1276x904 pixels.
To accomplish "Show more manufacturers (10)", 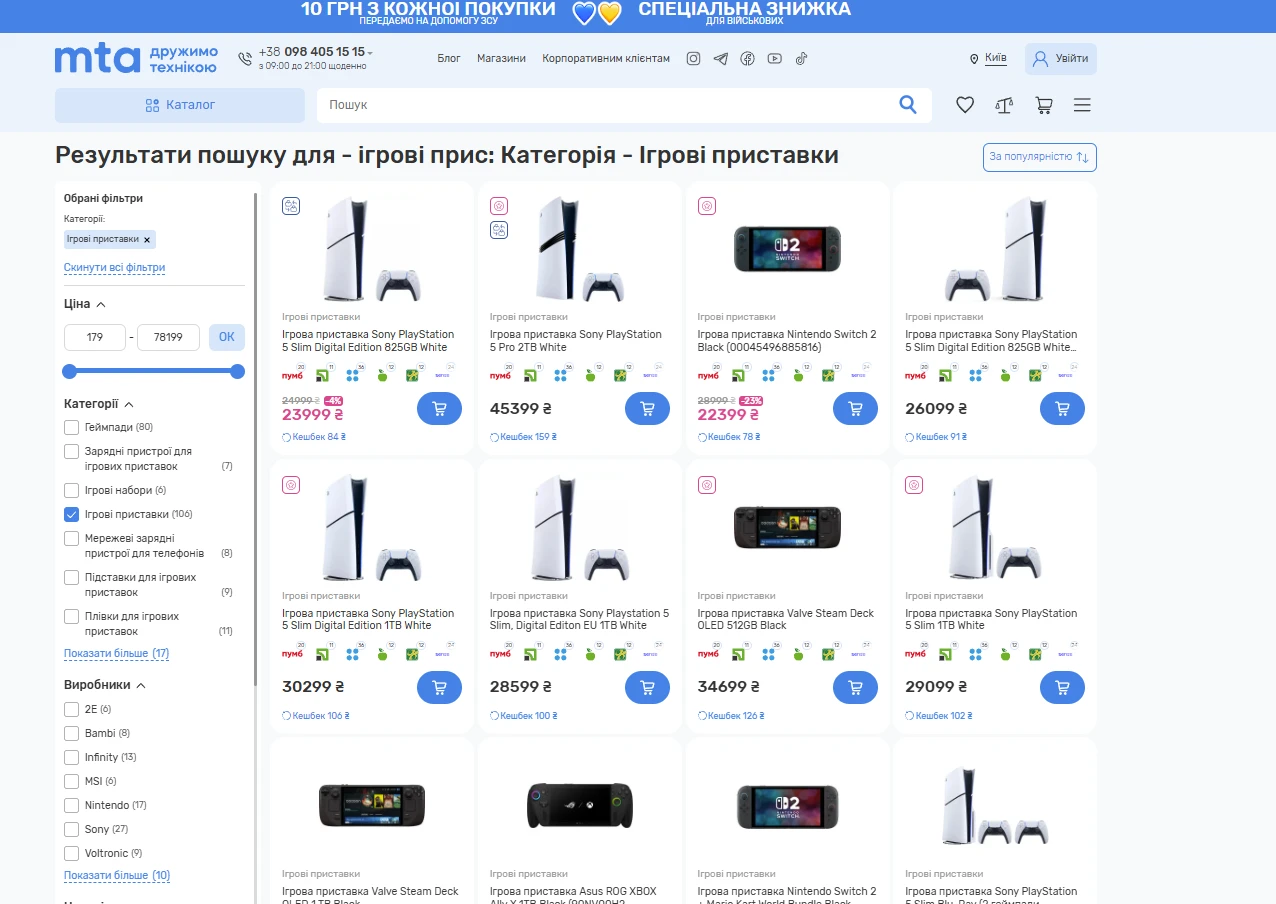I will click(x=117, y=875).
